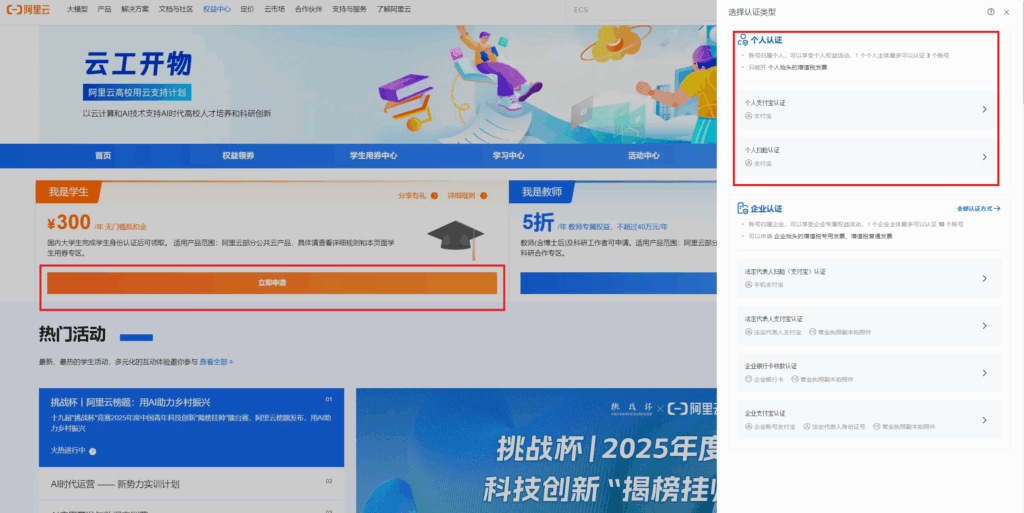
Task: Open the help icon in 选择认证类型 panel
Action: coord(991,12)
